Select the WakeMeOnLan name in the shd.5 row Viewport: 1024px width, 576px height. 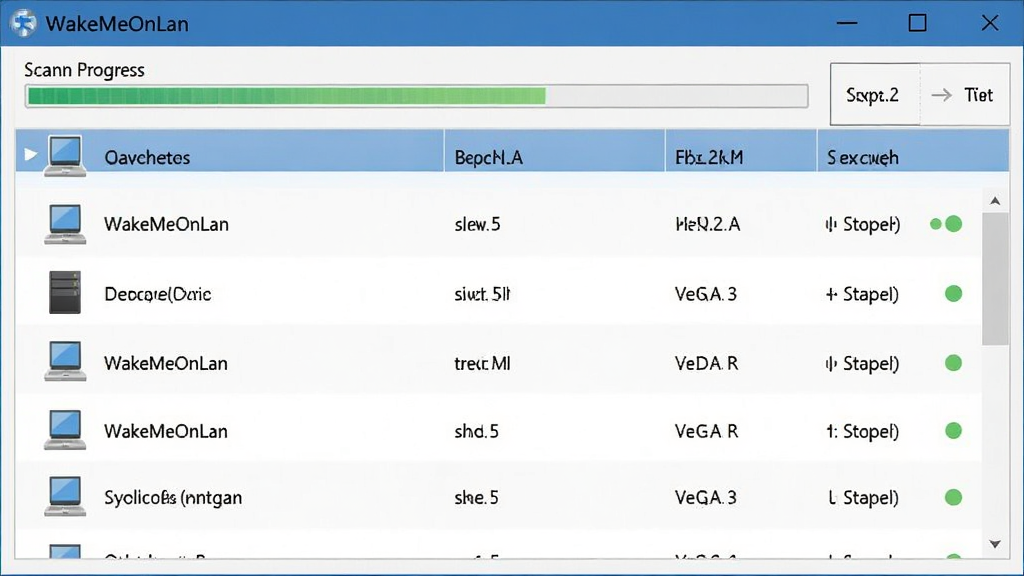tap(166, 431)
